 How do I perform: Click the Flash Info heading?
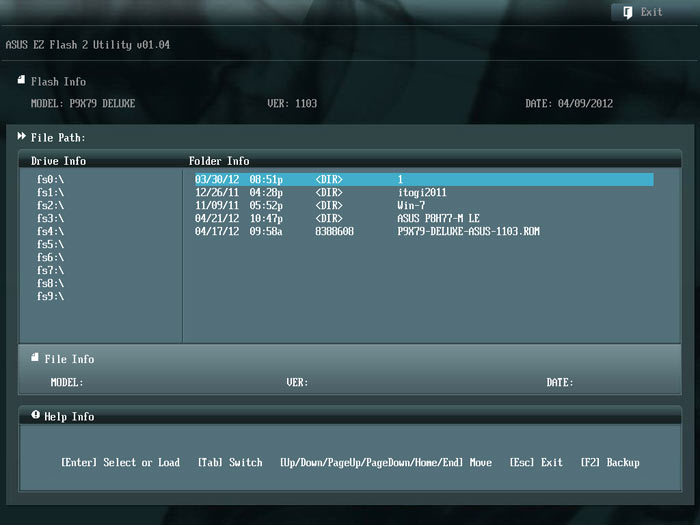58,82
